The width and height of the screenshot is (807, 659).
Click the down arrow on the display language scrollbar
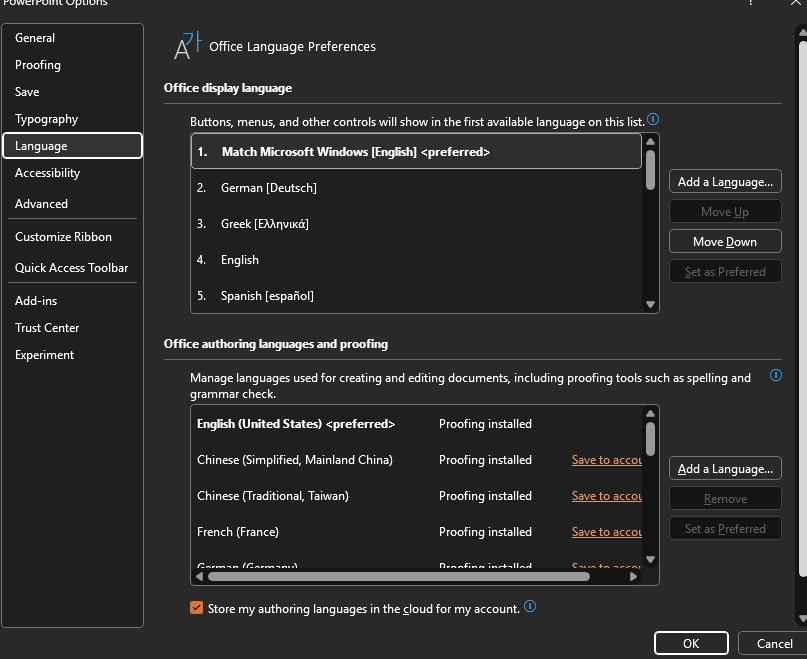(x=649, y=302)
